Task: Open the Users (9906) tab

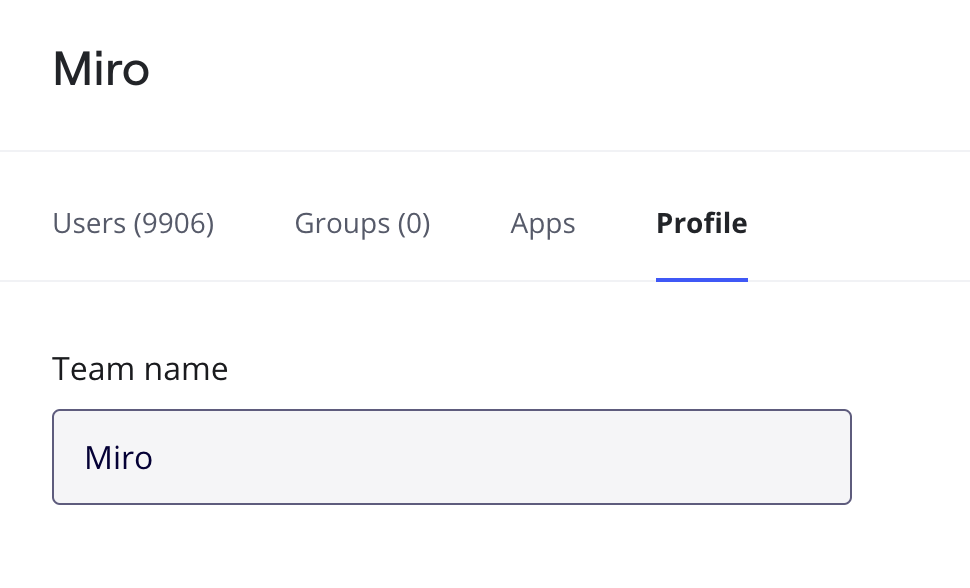Action: (x=133, y=223)
